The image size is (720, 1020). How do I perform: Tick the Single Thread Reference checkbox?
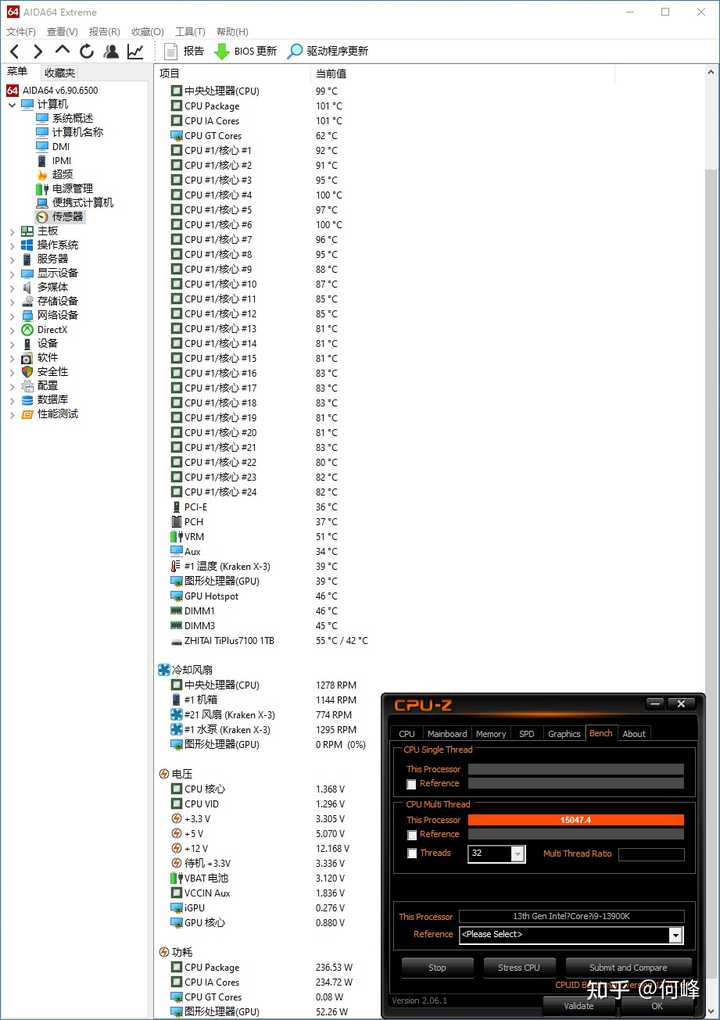pyautogui.click(x=411, y=785)
